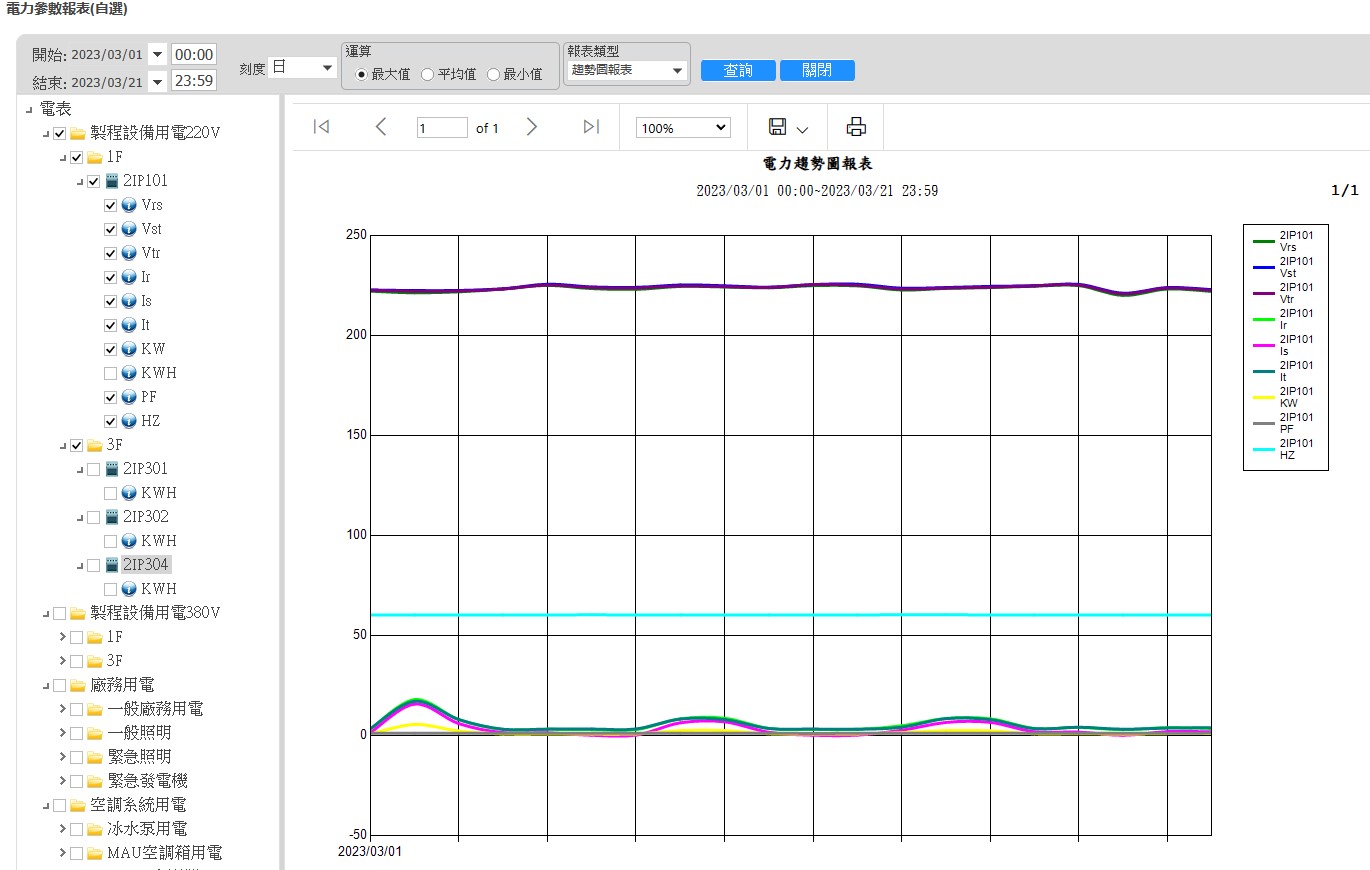Click folder icon of 製程設備用電220V
The width and height of the screenshot is (1370, 870).
[x=77, y=133]
